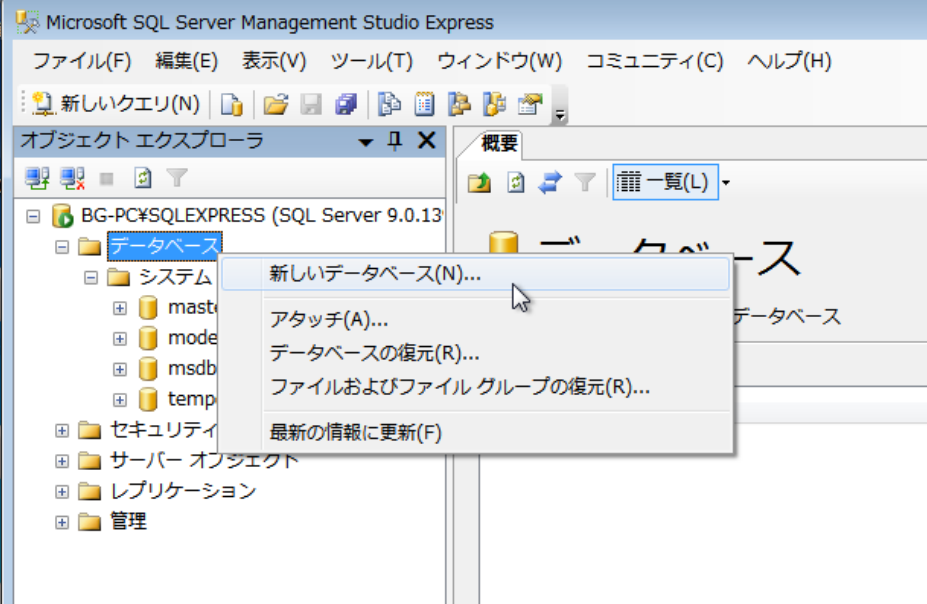Click the Filter funnel in Summary pane
Viewport: 927px width, 604px height.
[x=585, y=182]
